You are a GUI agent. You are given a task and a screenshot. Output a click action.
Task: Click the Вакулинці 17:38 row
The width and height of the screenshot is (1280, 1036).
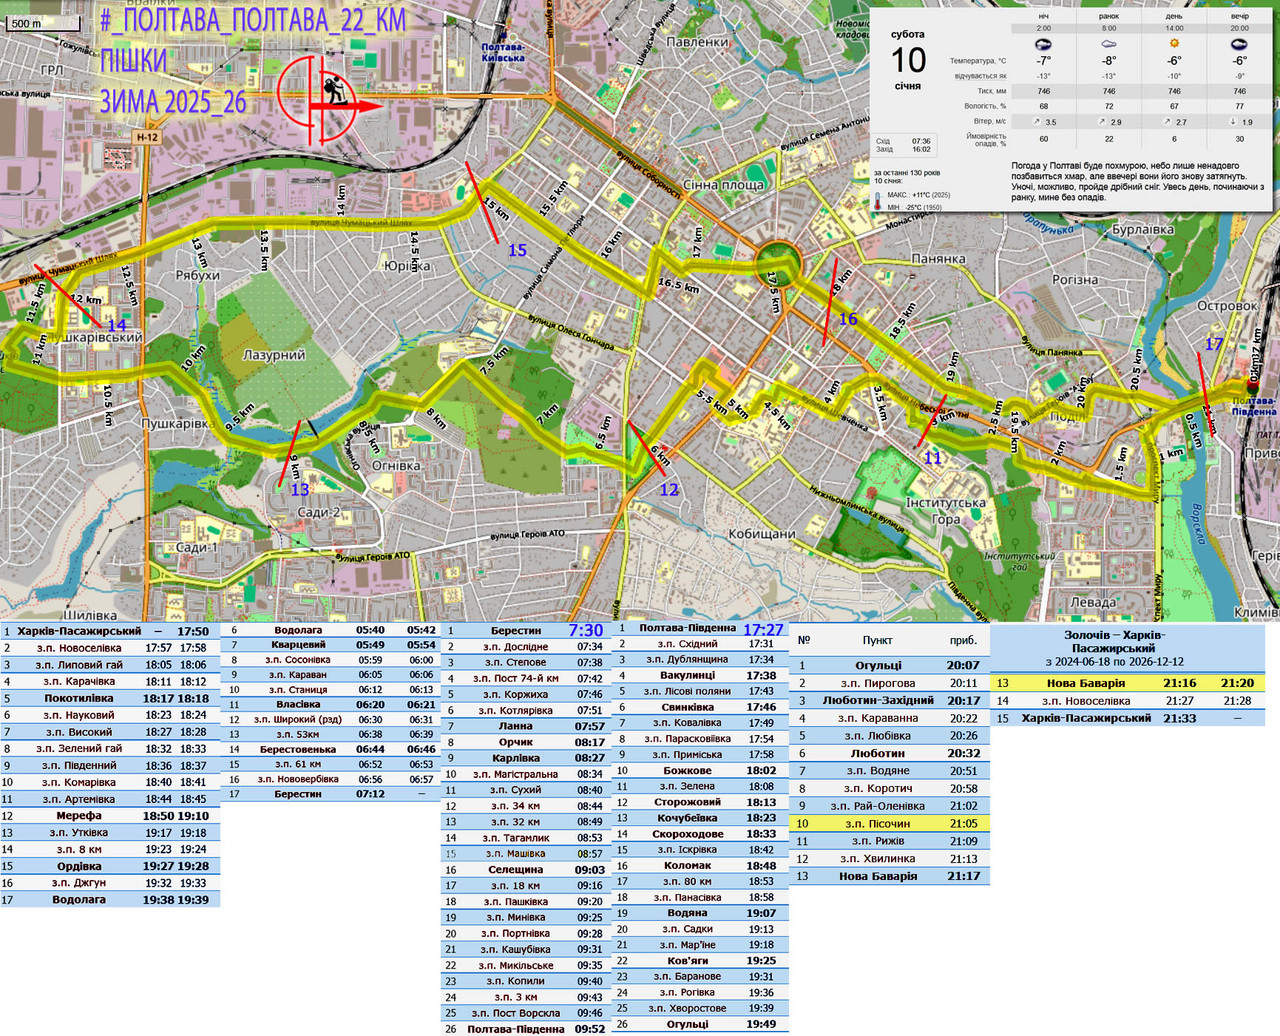(700, 675)
